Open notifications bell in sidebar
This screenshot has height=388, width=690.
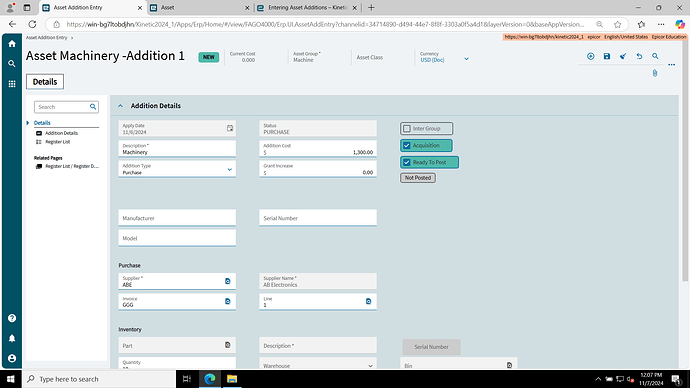[12, 338]
